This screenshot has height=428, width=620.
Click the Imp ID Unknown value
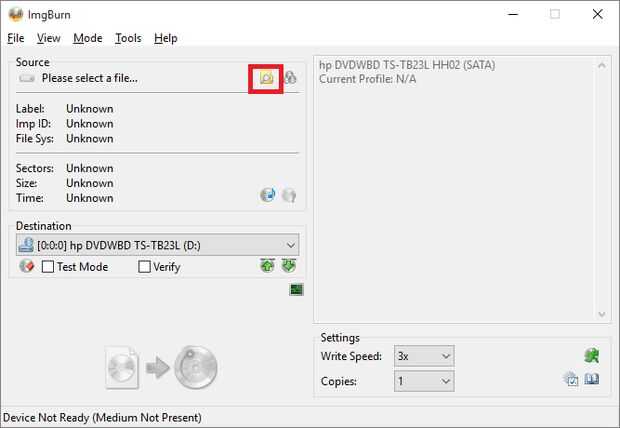(90, 124)
